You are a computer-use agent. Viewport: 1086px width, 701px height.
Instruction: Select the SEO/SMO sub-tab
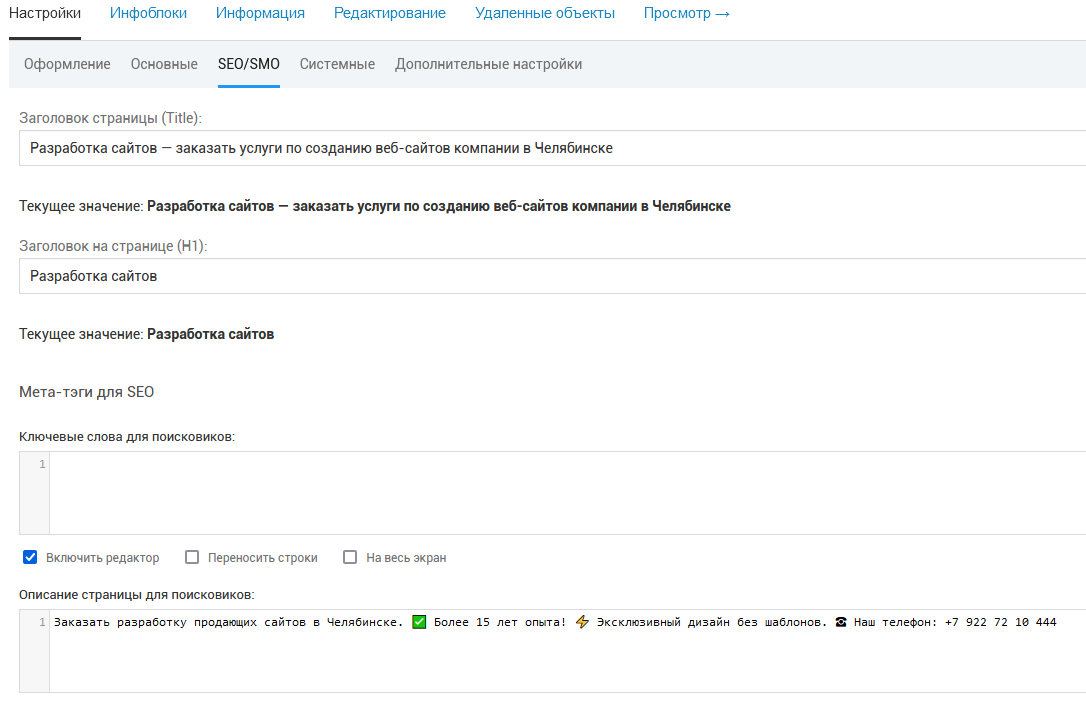pyautogui.click(x=249, y=64)
